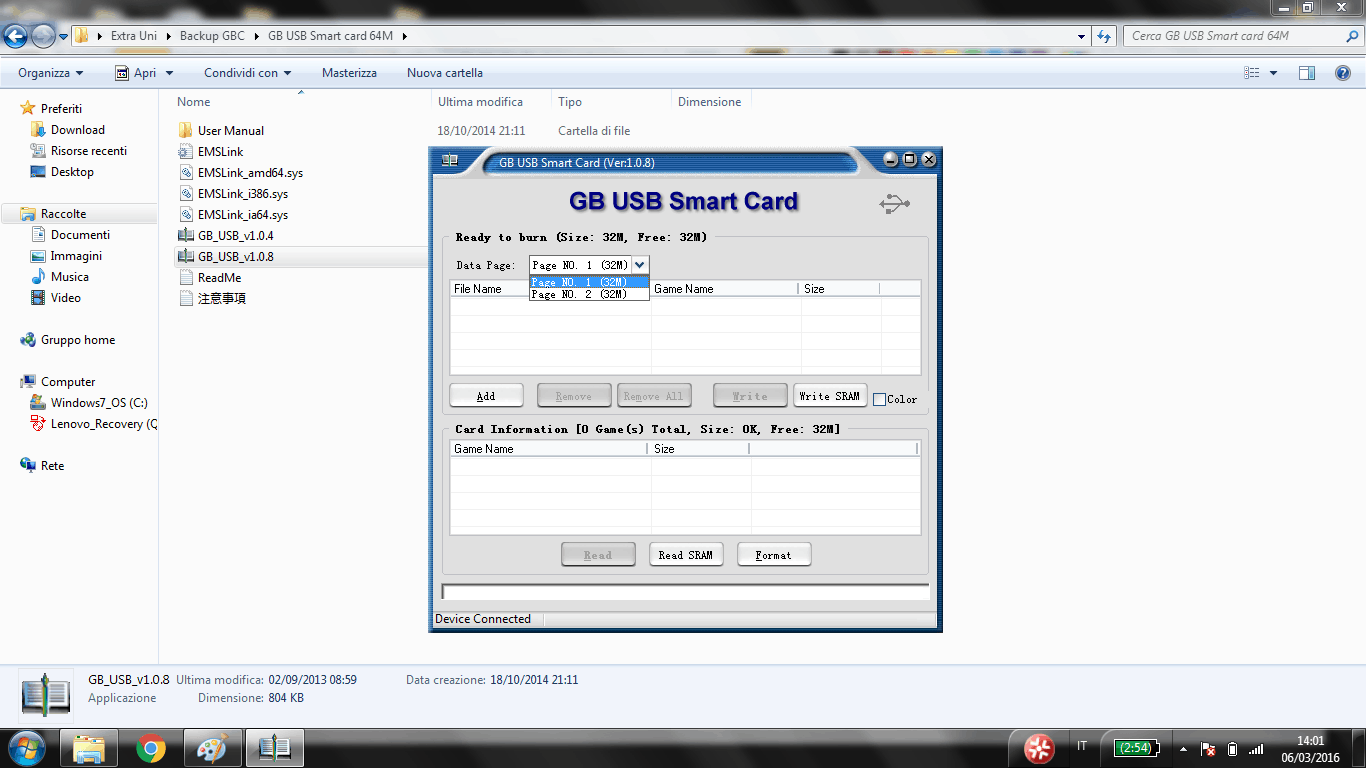Viewport: 1366px width, 768px height.
Task: Click the GB USB Smart Card title bar icon
Action: pos(450,160)
